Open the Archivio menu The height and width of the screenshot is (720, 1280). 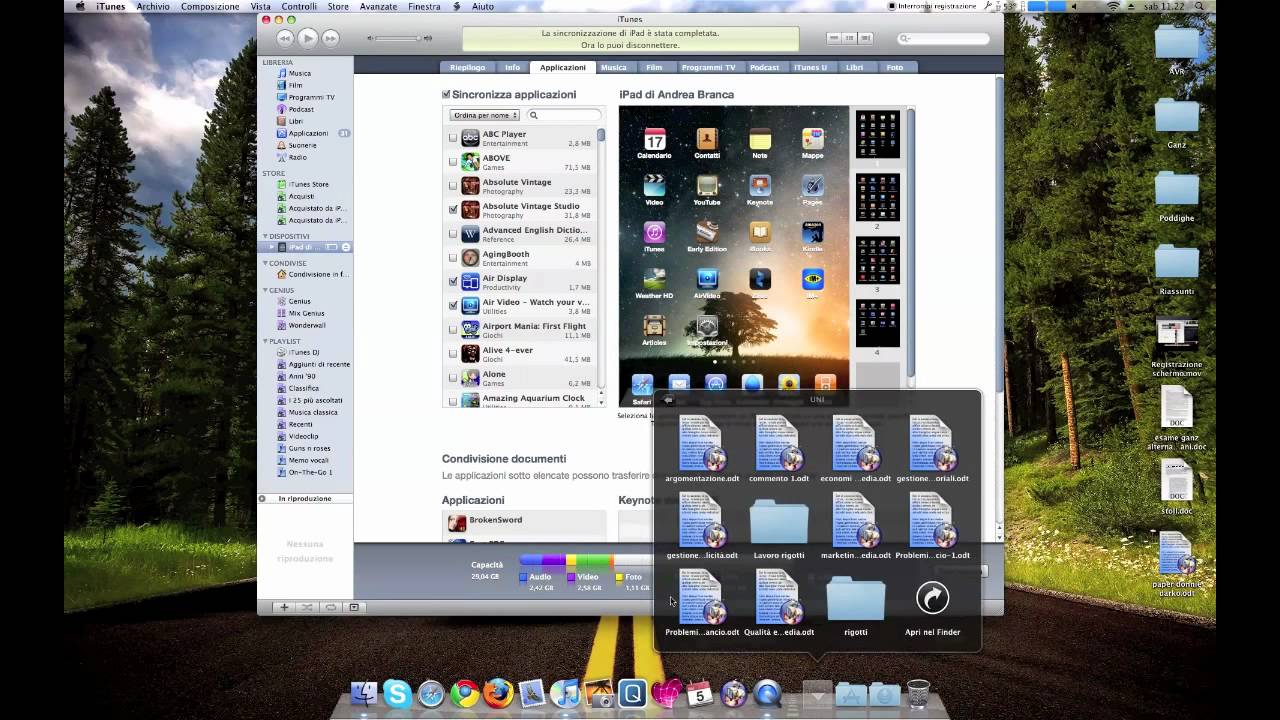tap(153, 6)
